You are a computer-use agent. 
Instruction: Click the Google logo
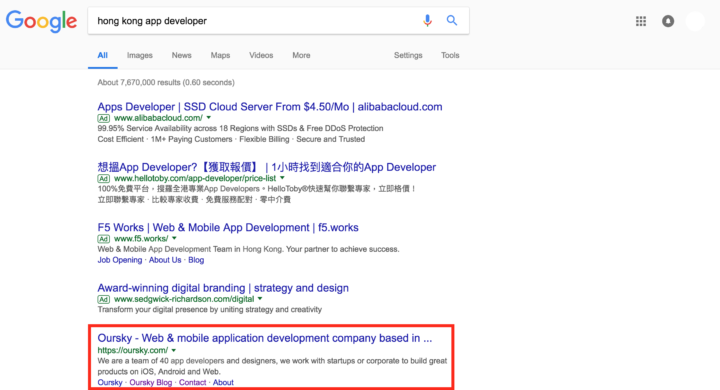click(41, 21)
